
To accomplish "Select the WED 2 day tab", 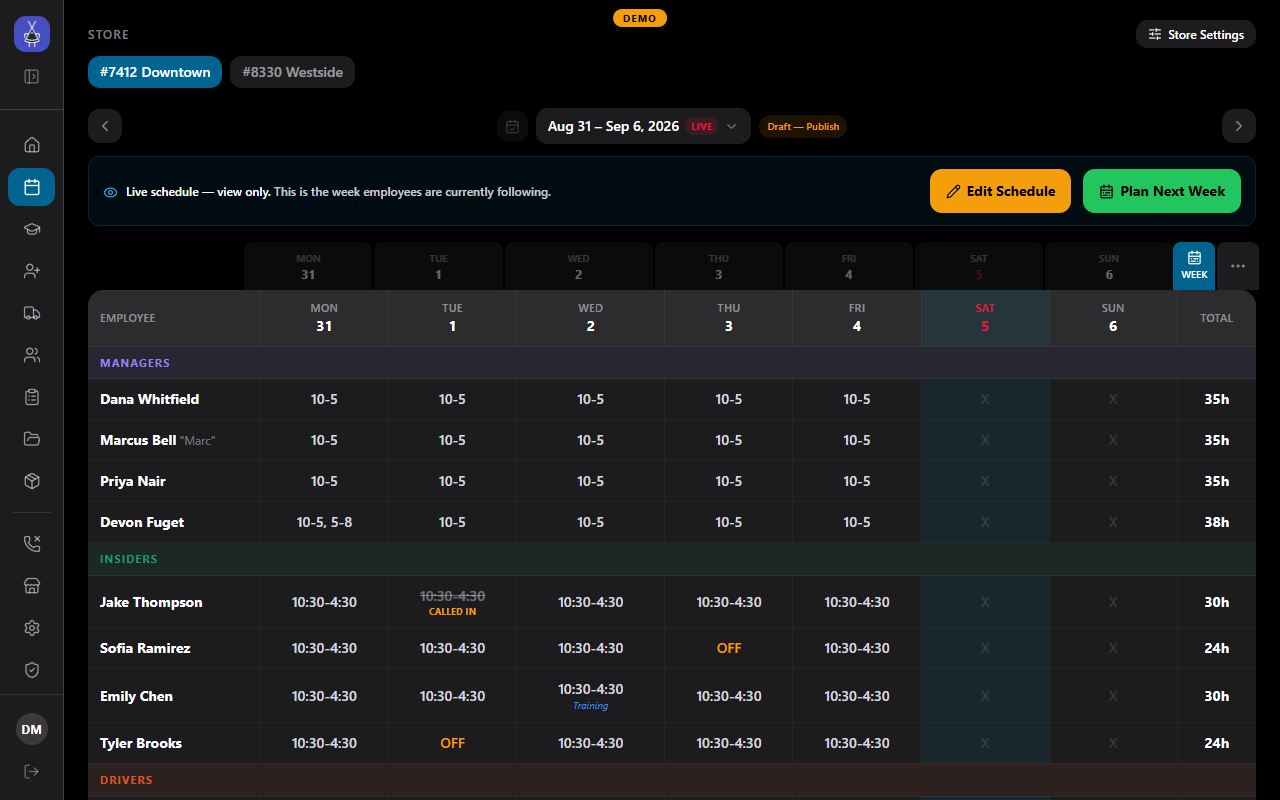I will pyautogui.click(x=579, y=266).
